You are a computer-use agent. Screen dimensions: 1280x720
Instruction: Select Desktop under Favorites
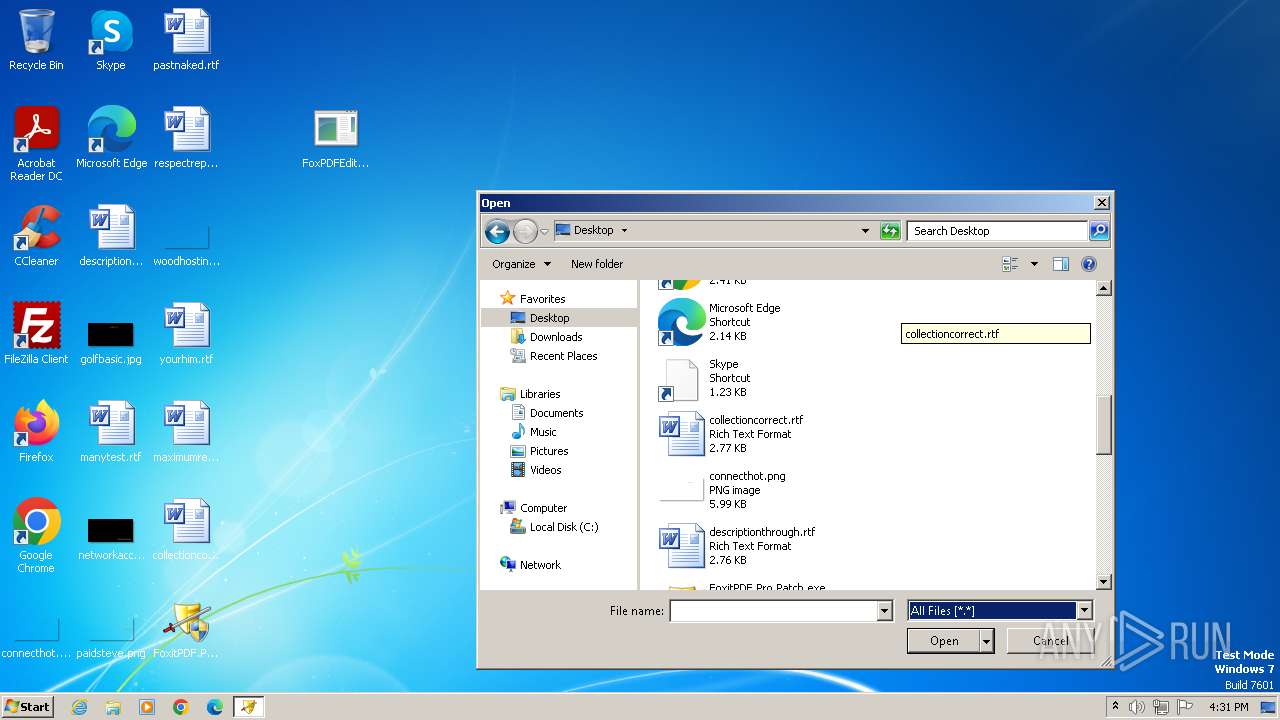pyautogui.click(x=549, y=318)
